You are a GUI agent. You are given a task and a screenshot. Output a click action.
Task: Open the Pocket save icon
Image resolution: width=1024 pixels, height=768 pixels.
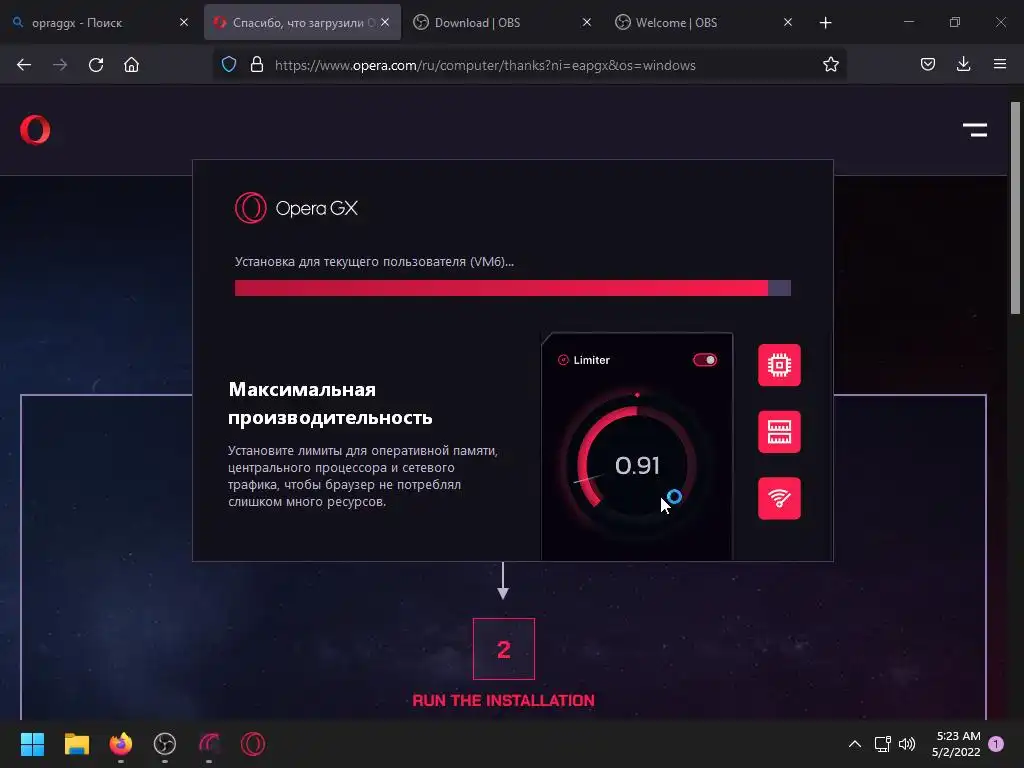pyautogui.click(x=928, y=64)
